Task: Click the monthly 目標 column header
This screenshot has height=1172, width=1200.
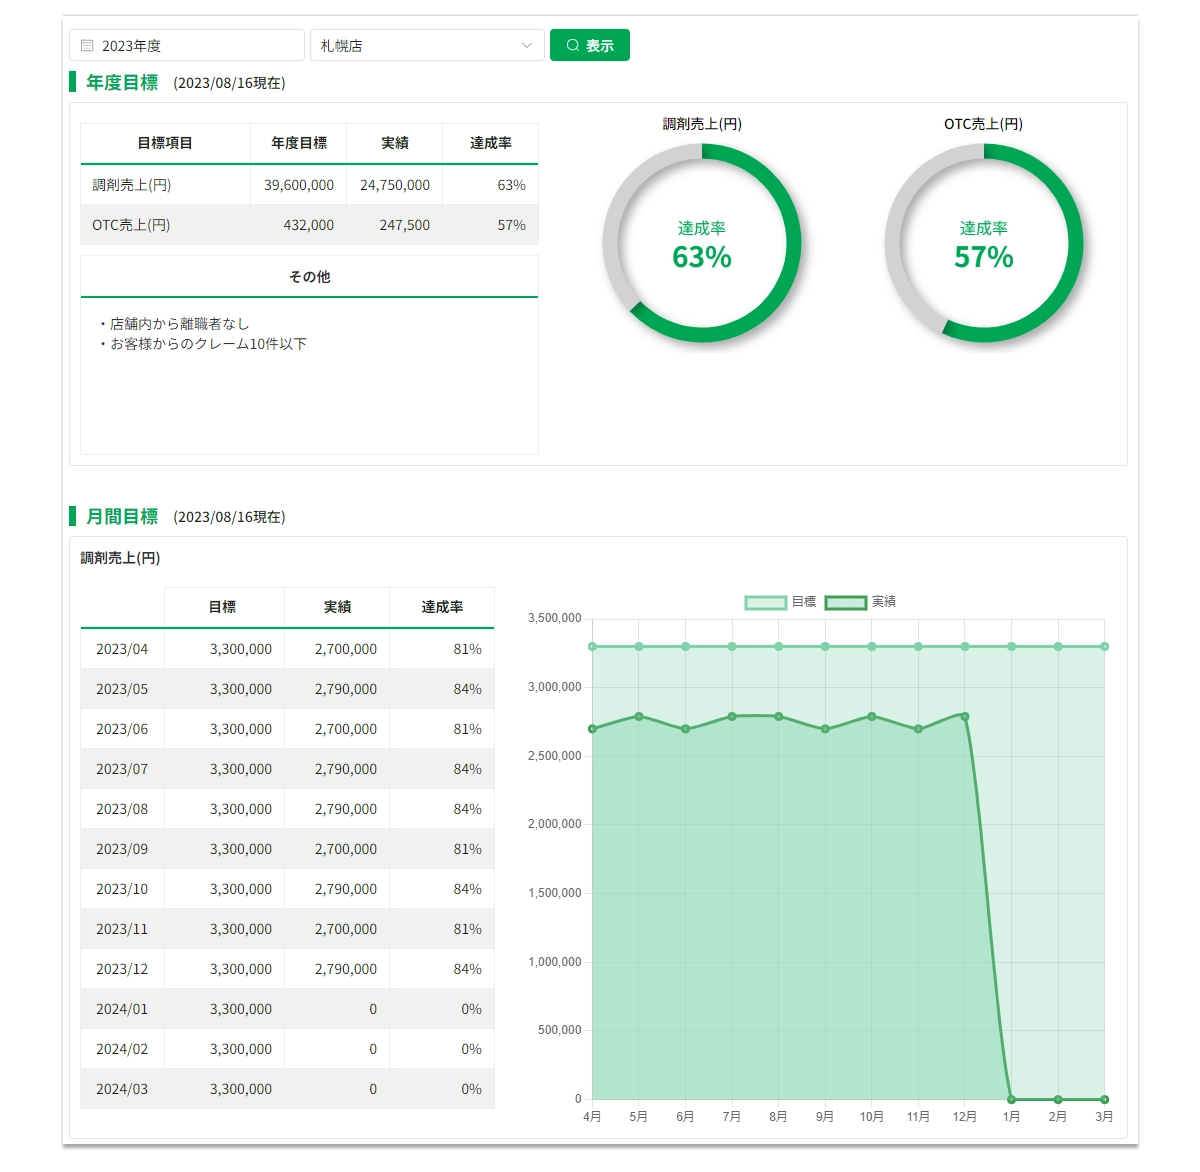Action: point(223,607)
